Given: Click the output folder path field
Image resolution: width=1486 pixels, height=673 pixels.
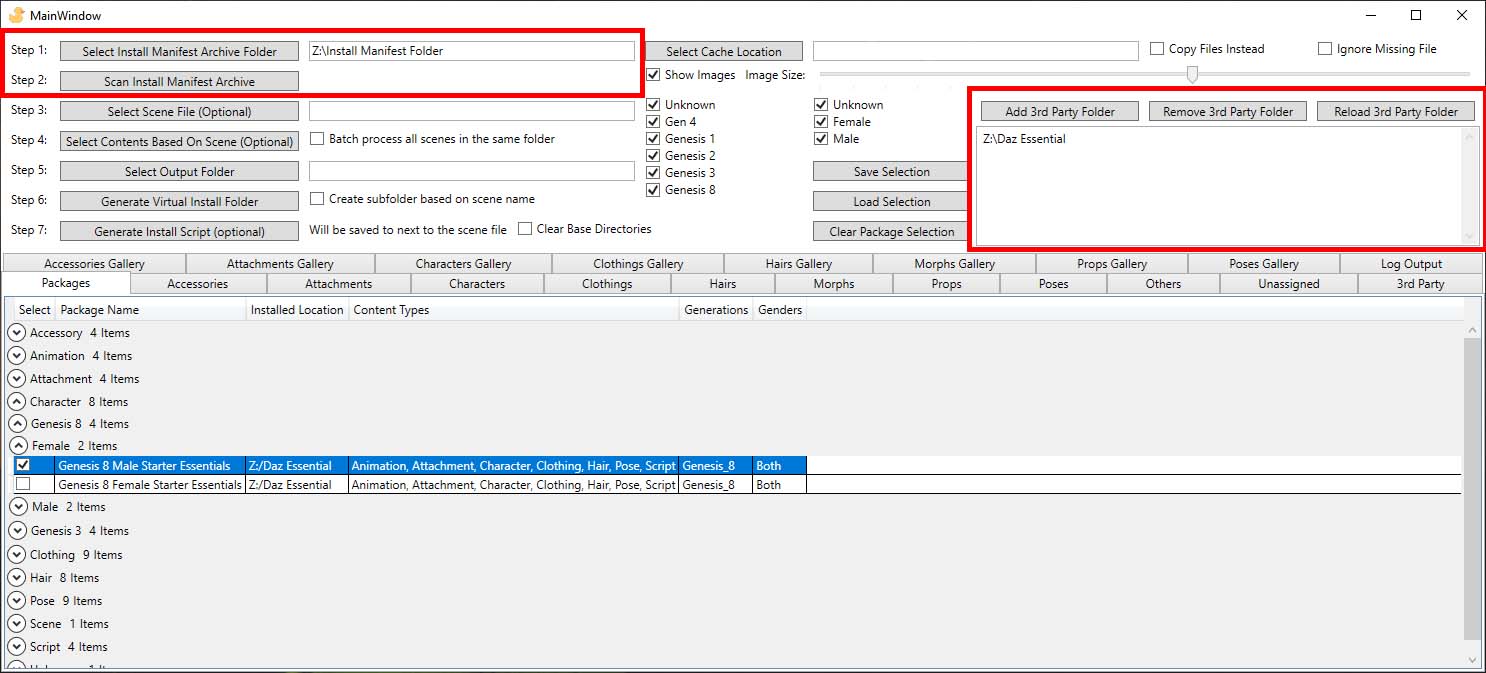Looking at the screenshot, I should (x=472, y=170).
